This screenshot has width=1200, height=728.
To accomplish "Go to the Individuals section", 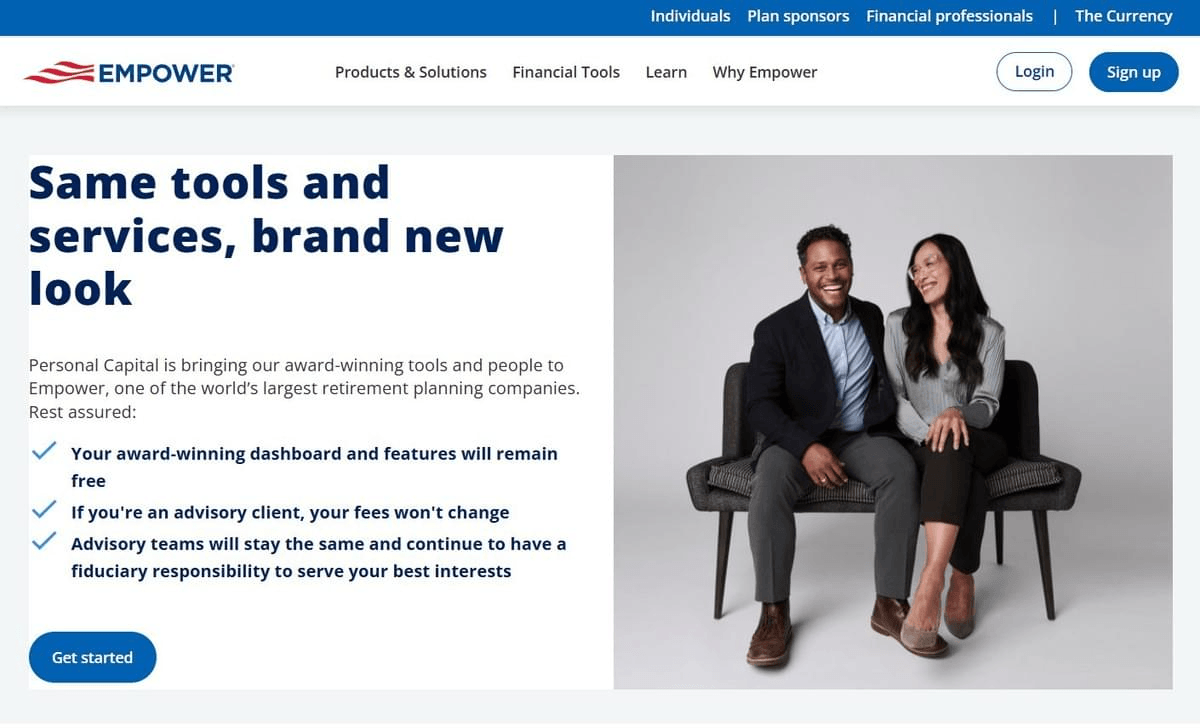I will (690, 16).
